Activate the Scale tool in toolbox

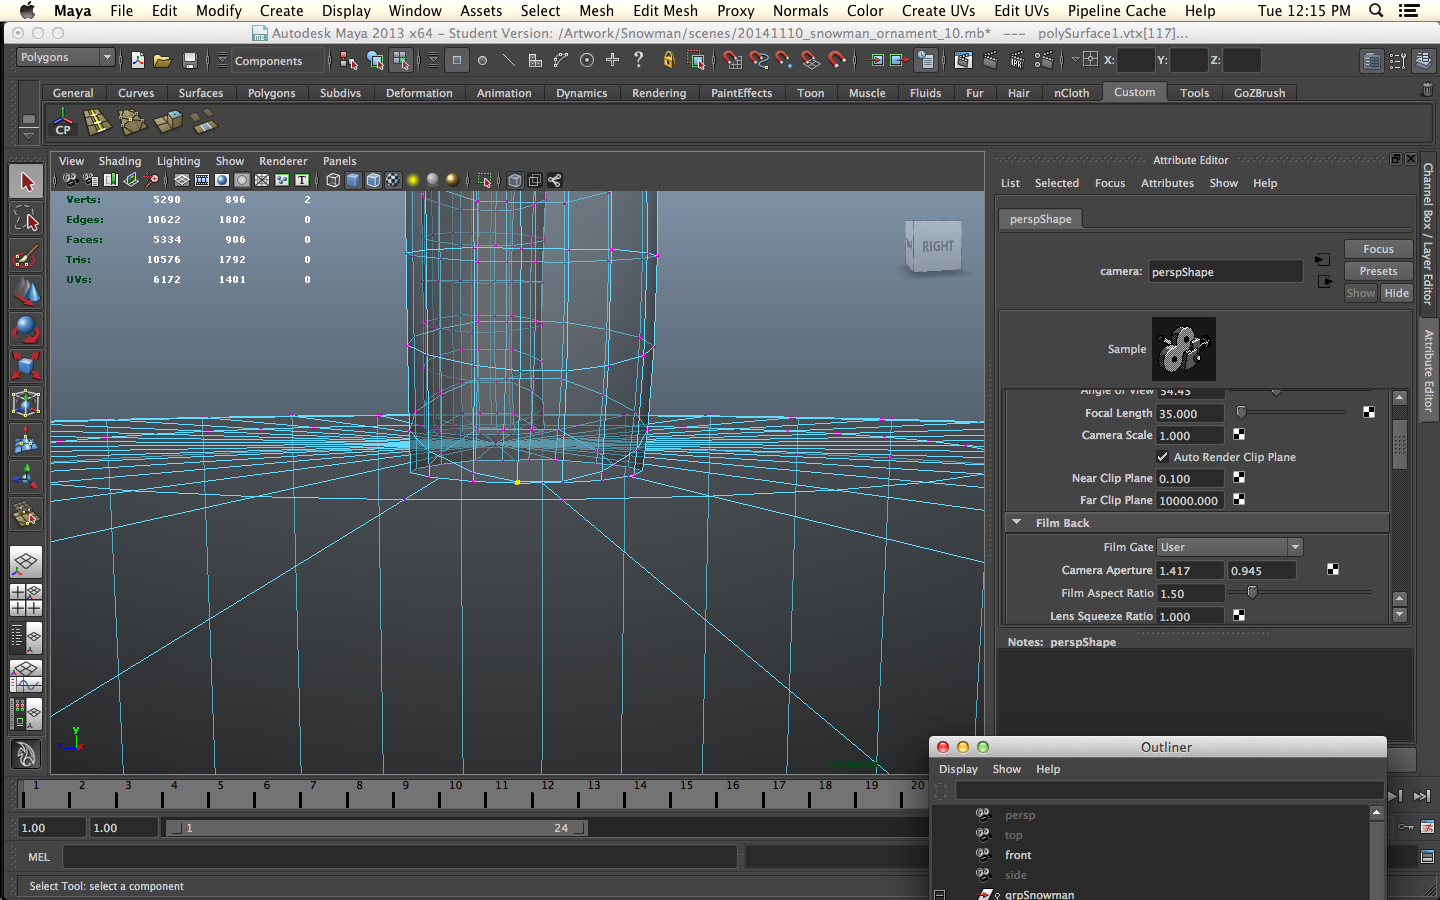point(26,366)
